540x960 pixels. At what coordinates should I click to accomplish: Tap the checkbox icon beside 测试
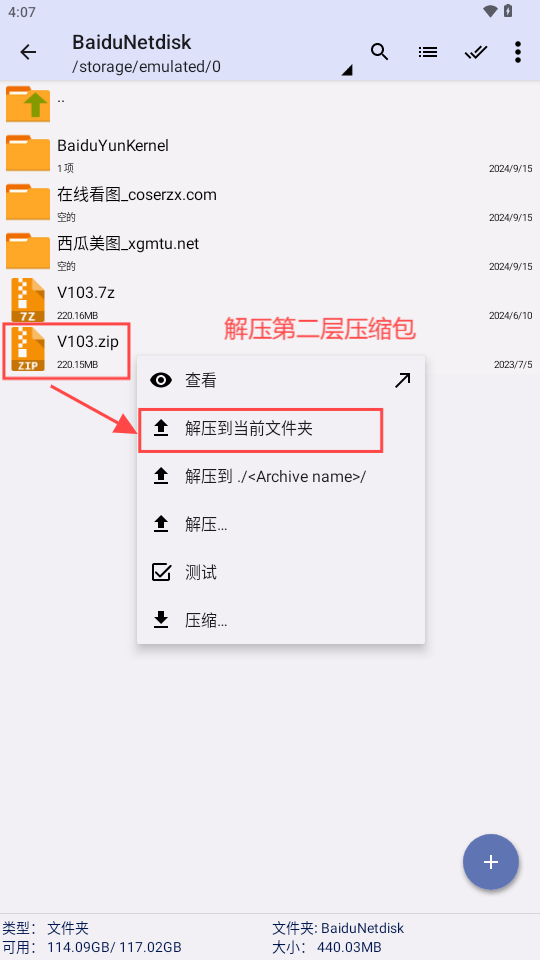tap(161, 572)
